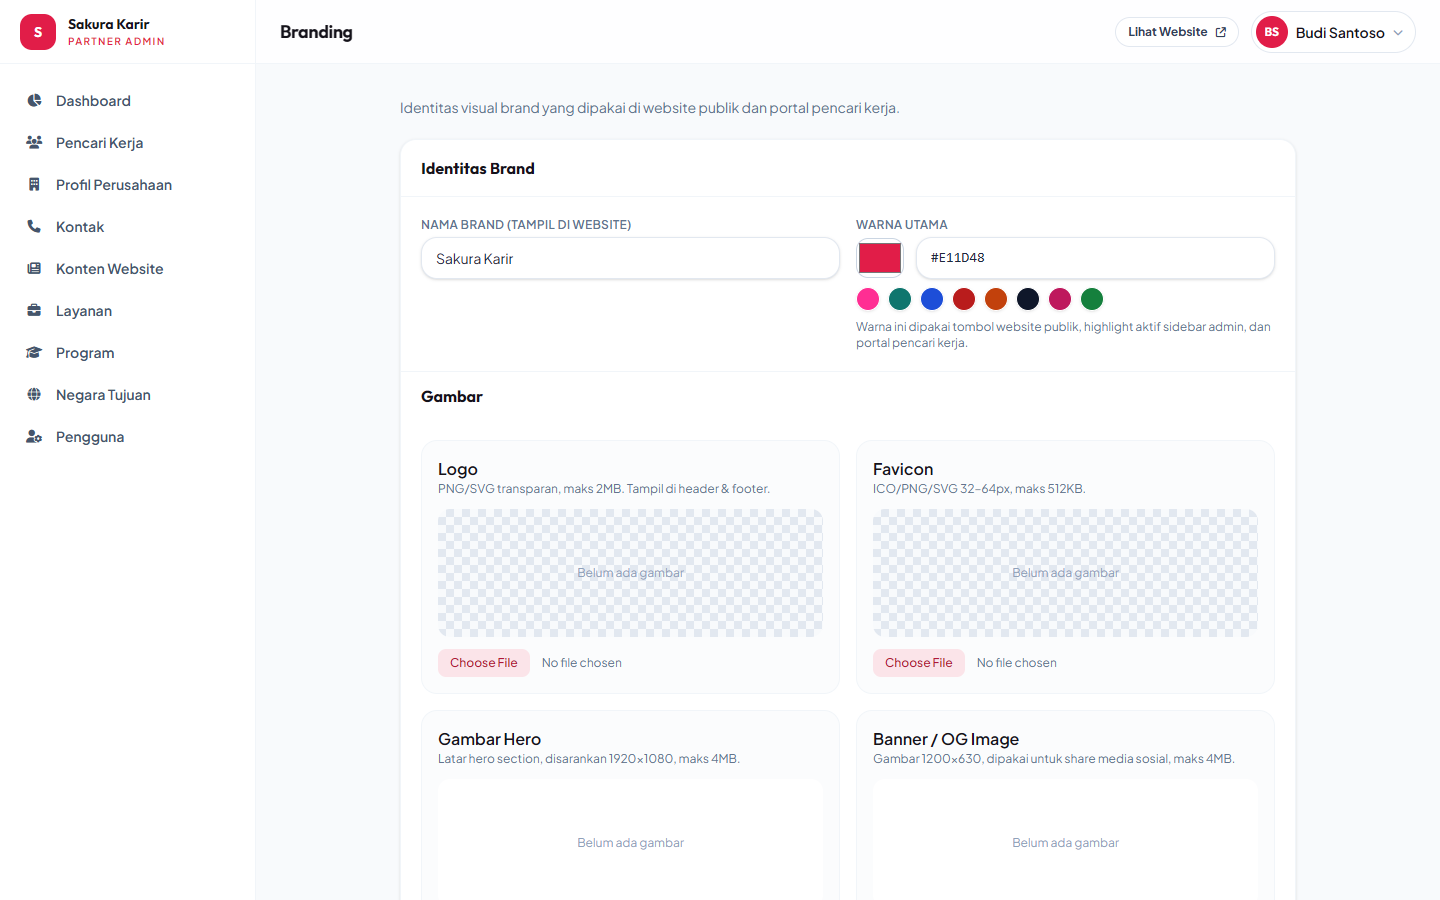Select the dark red preset color
1440x900 pixels.
pyautogui.click(x=964, y=299)
